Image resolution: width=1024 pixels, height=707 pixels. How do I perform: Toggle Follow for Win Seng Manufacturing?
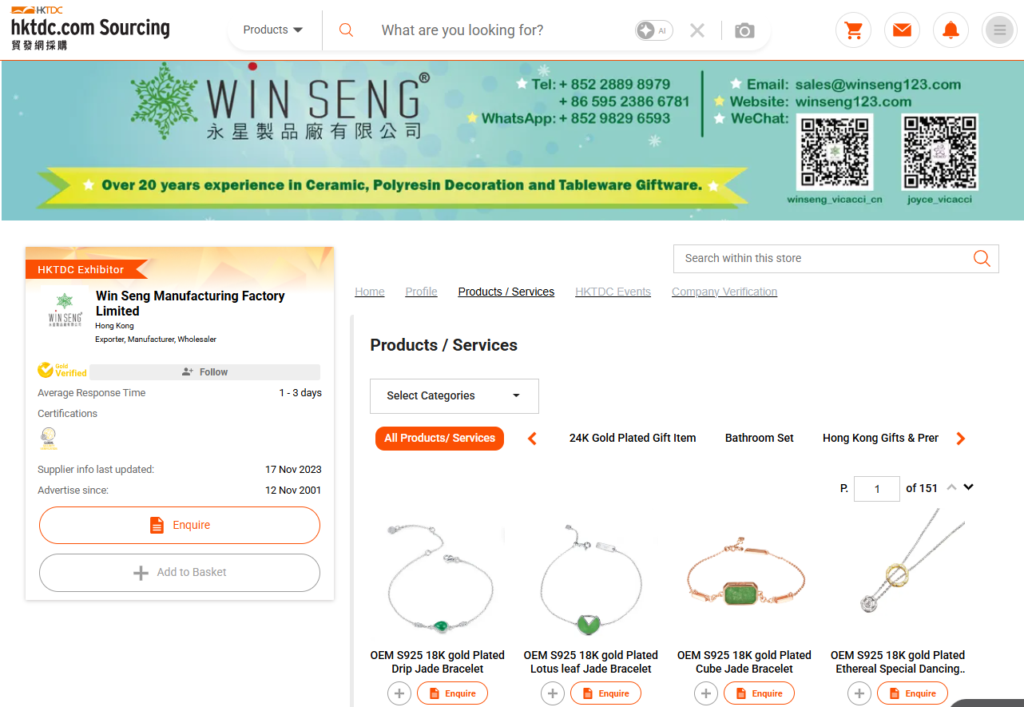(205, 372)
